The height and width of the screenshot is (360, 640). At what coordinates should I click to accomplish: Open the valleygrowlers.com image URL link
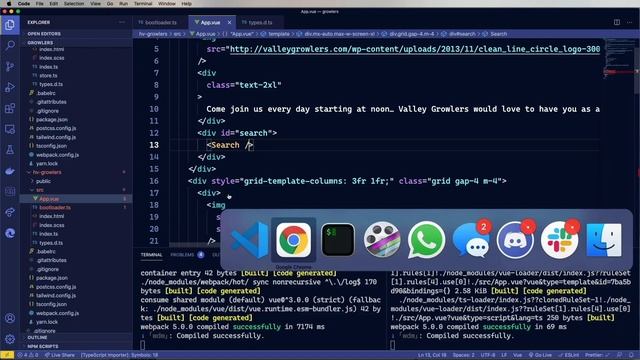[415, 49]
